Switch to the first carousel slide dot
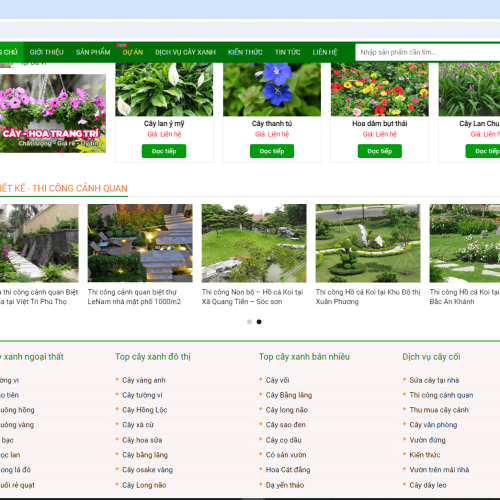This screenshot has height=500, width=500. coord(249,322)
